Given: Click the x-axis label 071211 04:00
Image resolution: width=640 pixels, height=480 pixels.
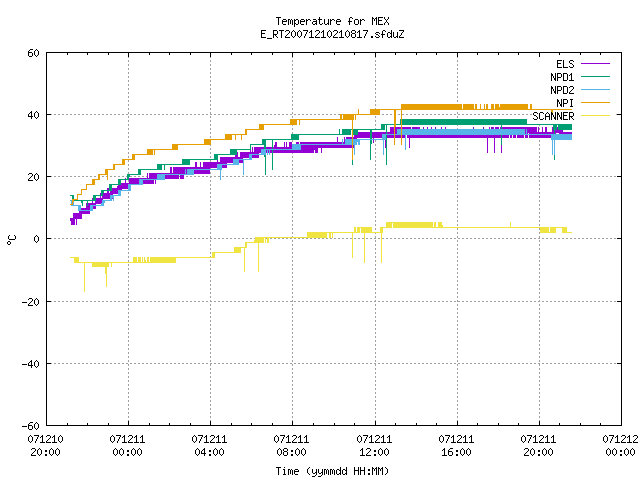Looking at the screenshot, I should tap(209, 446).
